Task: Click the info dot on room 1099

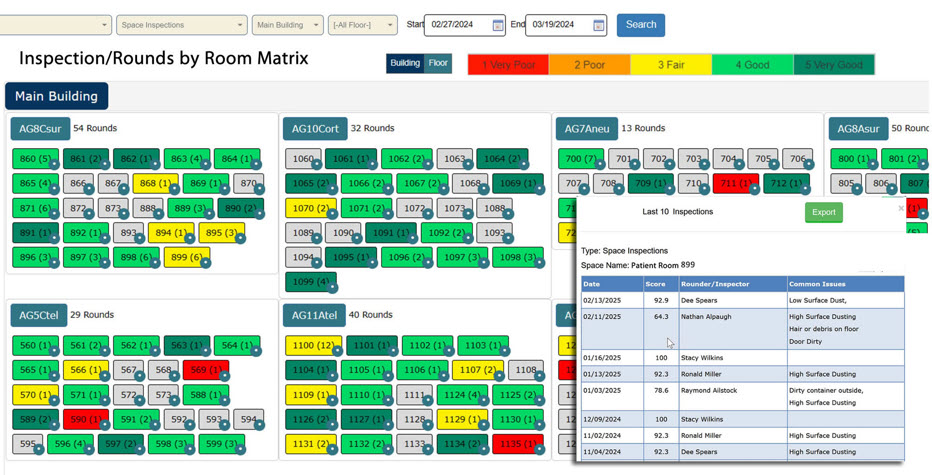Action: [332, 288]
